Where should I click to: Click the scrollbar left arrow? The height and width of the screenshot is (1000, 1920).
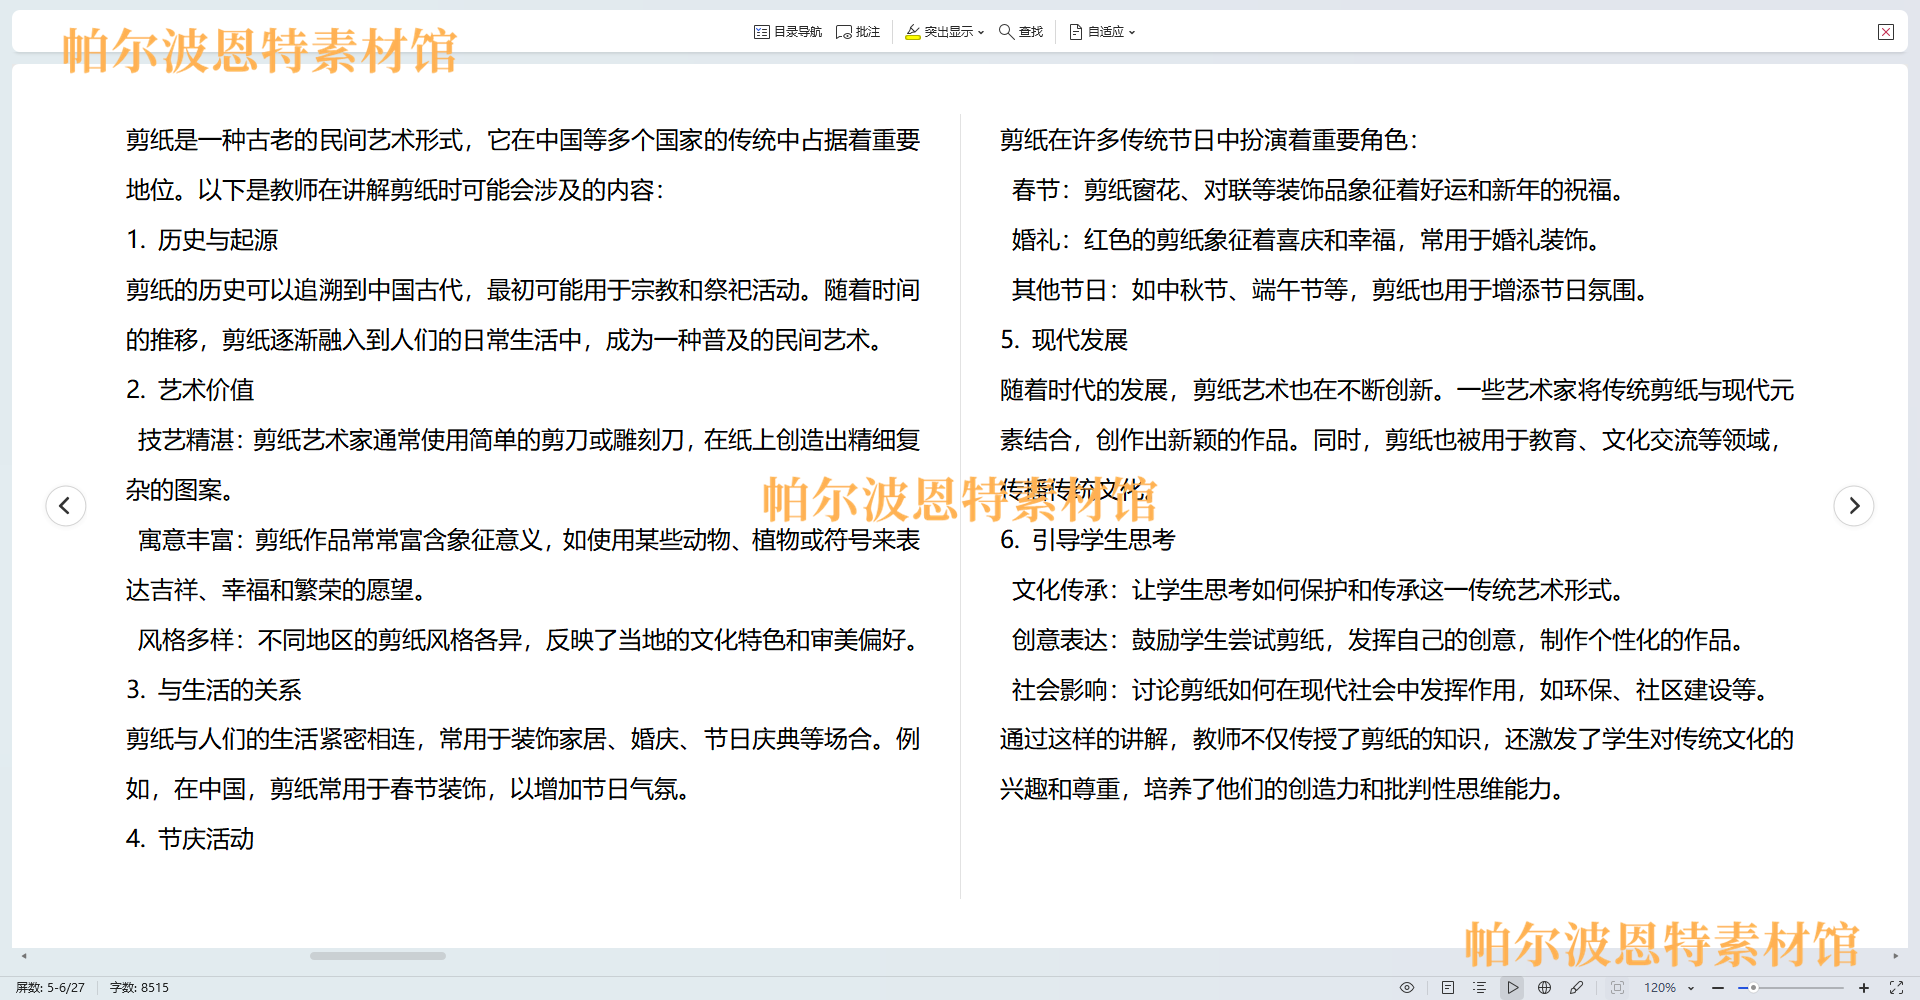[24, 956]
